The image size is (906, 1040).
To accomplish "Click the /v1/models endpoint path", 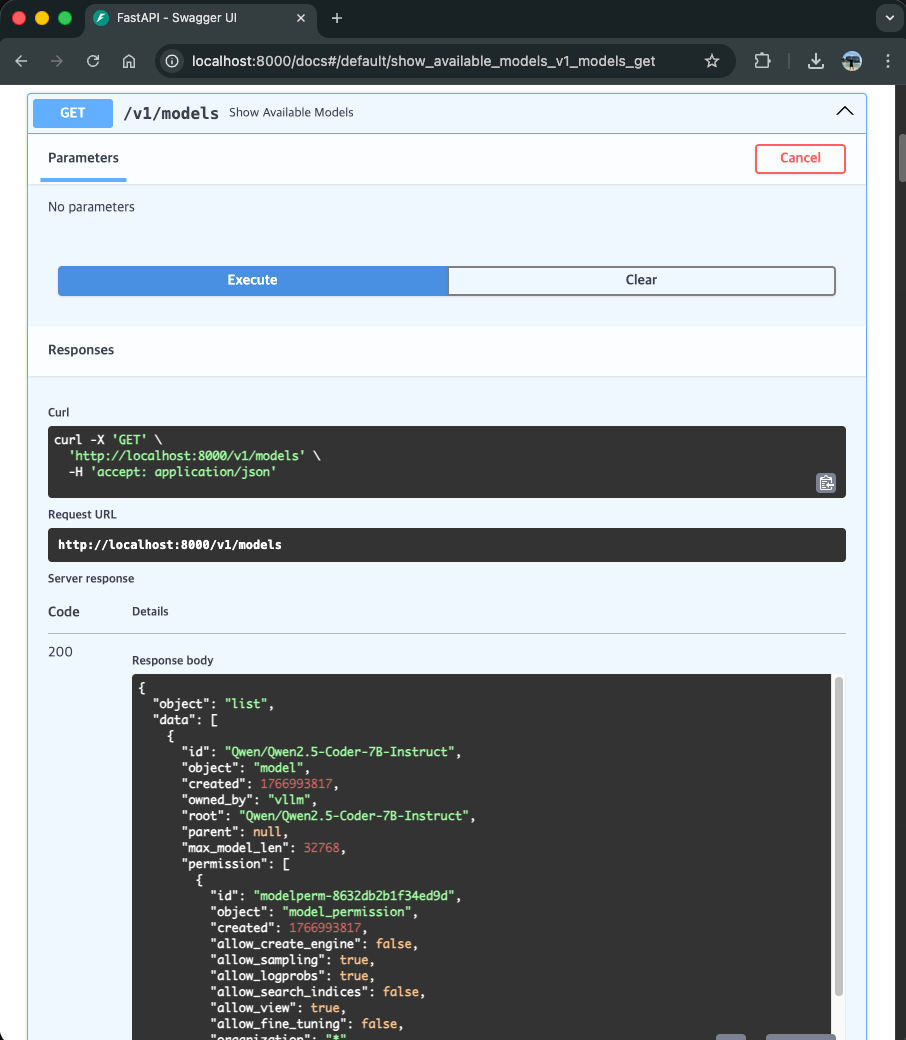I will point(171,113).
